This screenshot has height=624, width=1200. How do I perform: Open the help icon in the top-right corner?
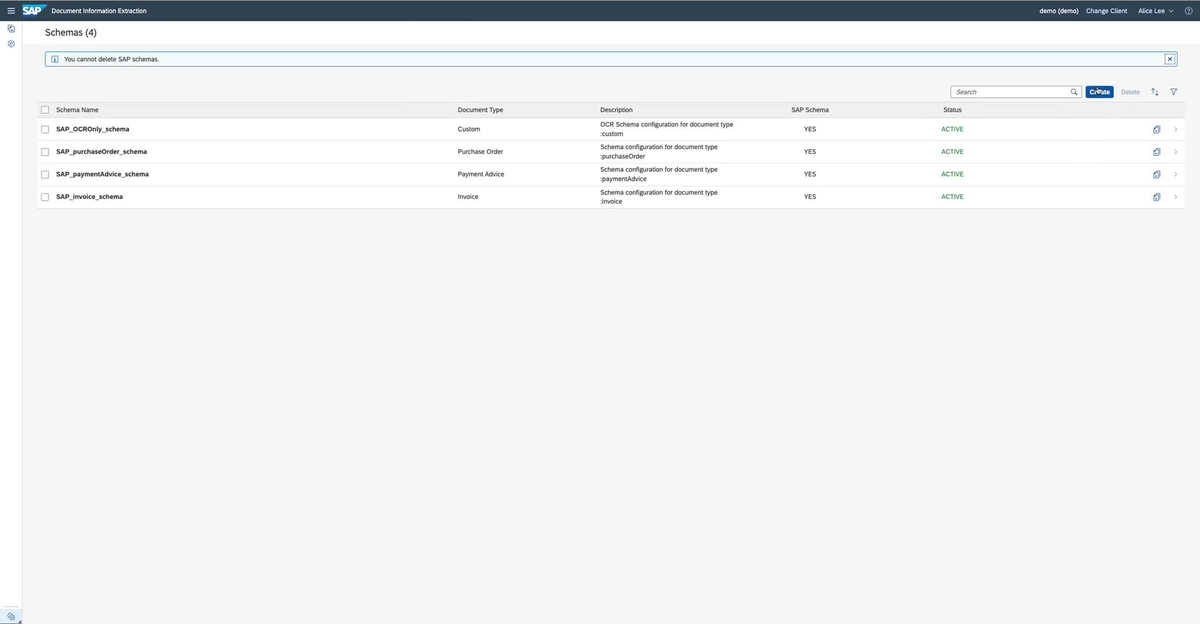(1186, 9)
